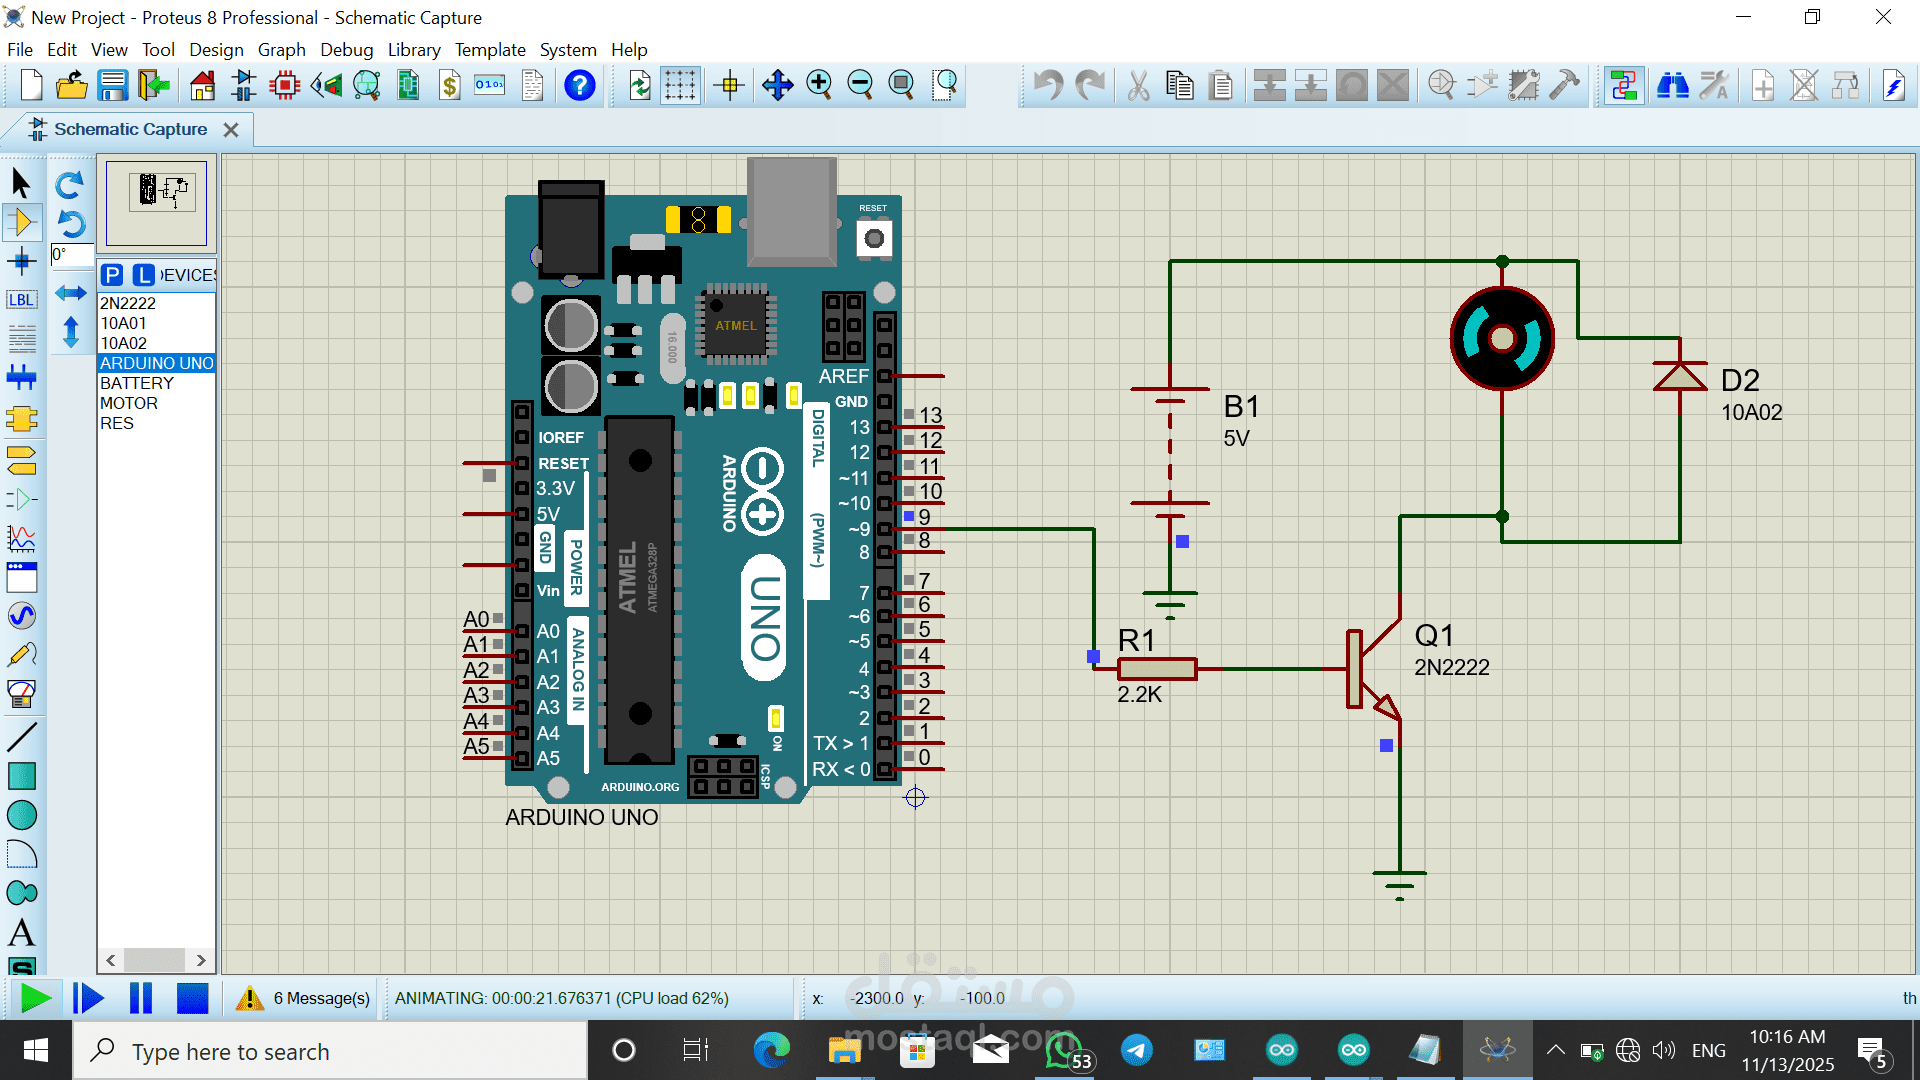Click the Bill of Materials dollar icon
The height and width of the screenshot is (1080, 1920).
(x=450, y=86)
